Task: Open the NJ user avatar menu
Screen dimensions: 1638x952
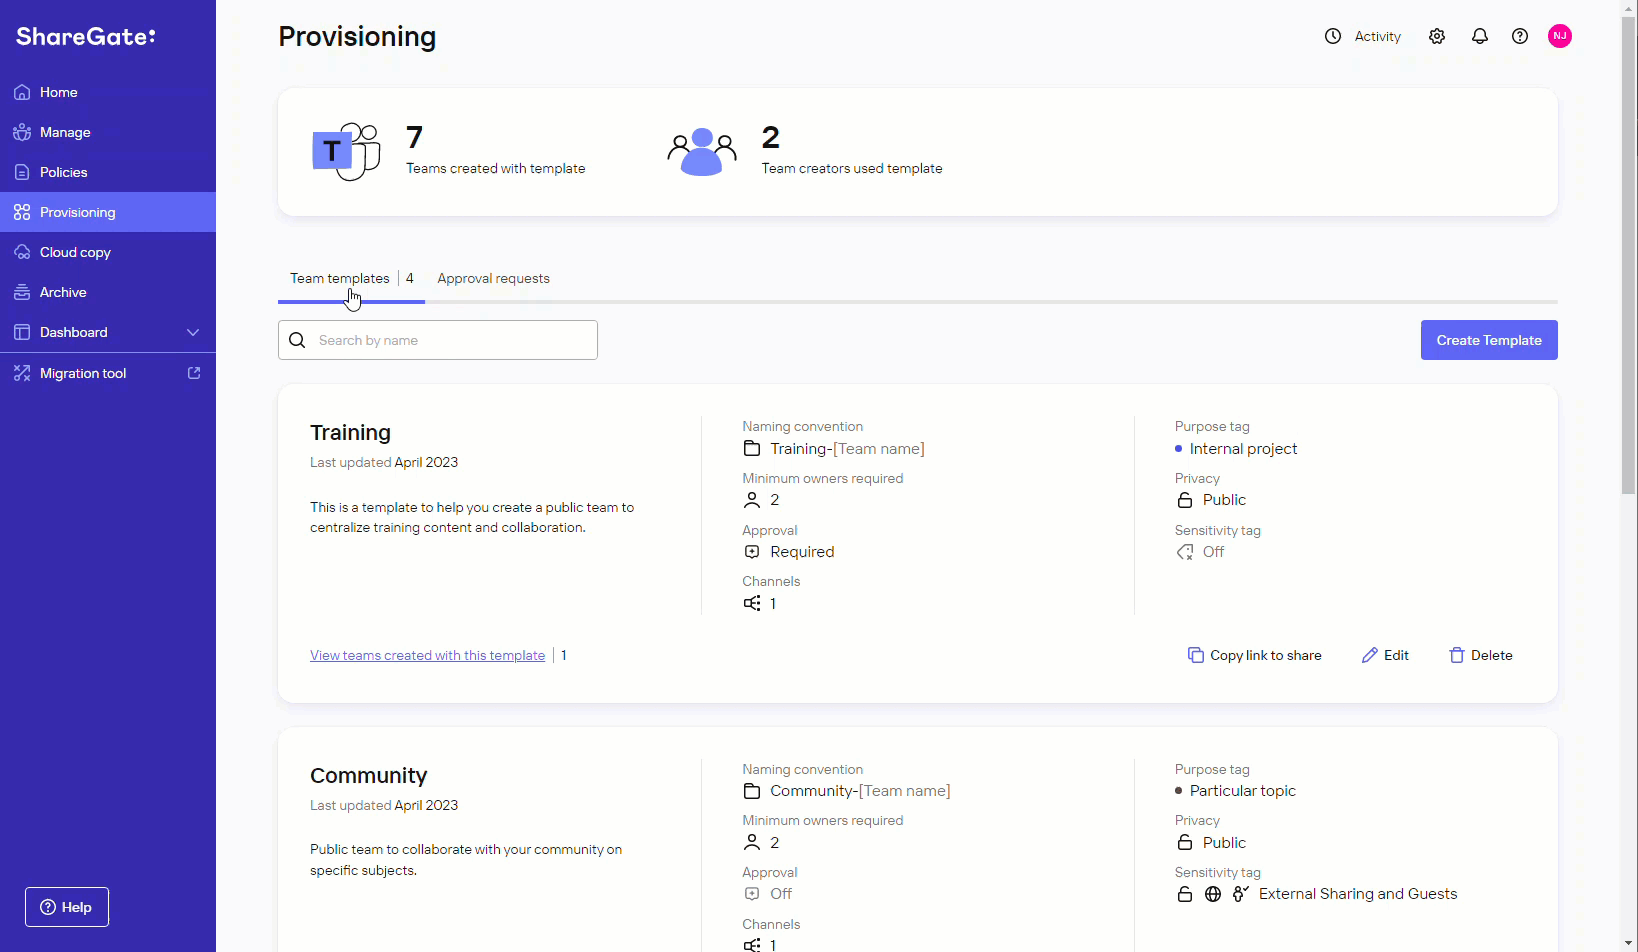Action: [x=1560, y=36]
